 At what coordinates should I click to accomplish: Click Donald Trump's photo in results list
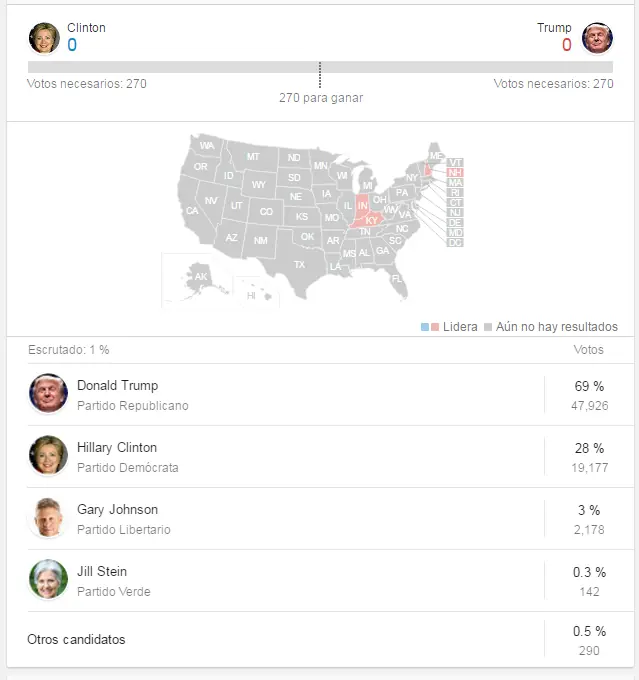(x=48, y=393)
